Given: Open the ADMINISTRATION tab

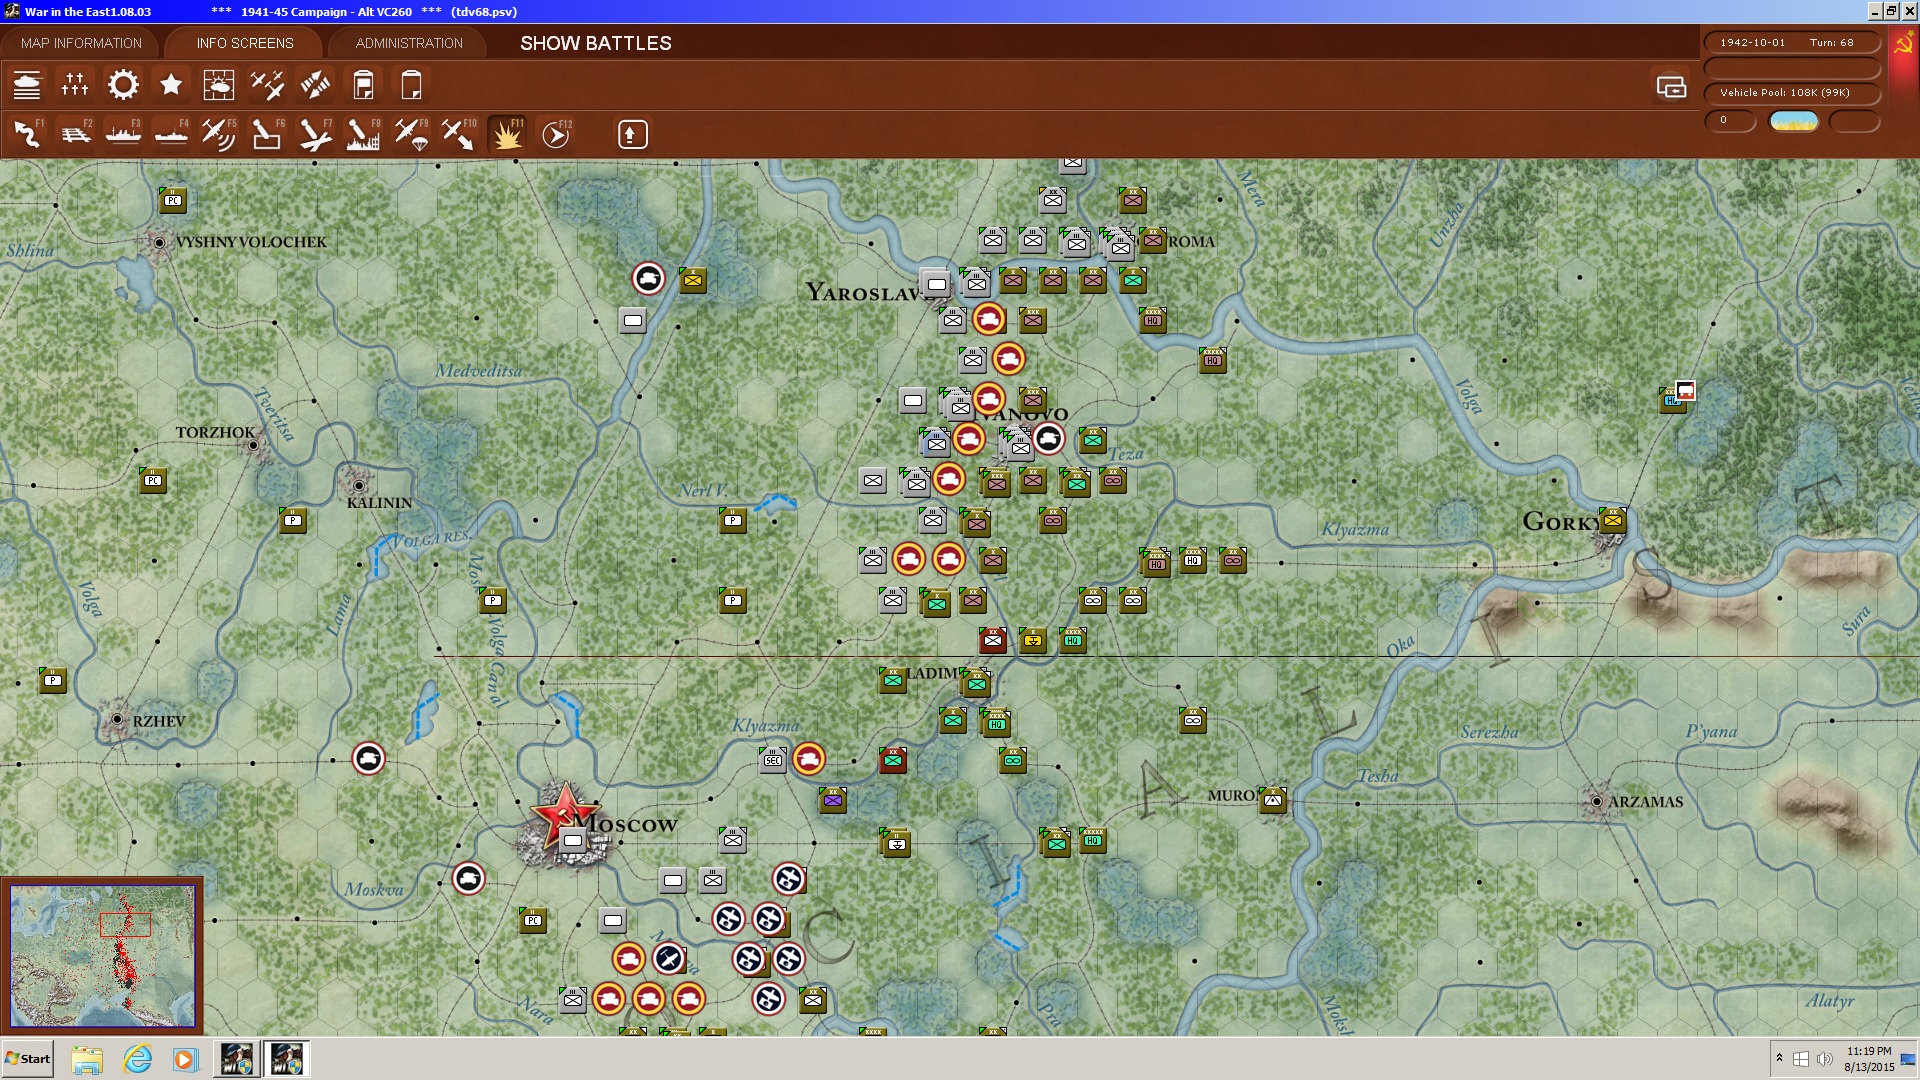Looking at the screenshot, I should point(409,43).
